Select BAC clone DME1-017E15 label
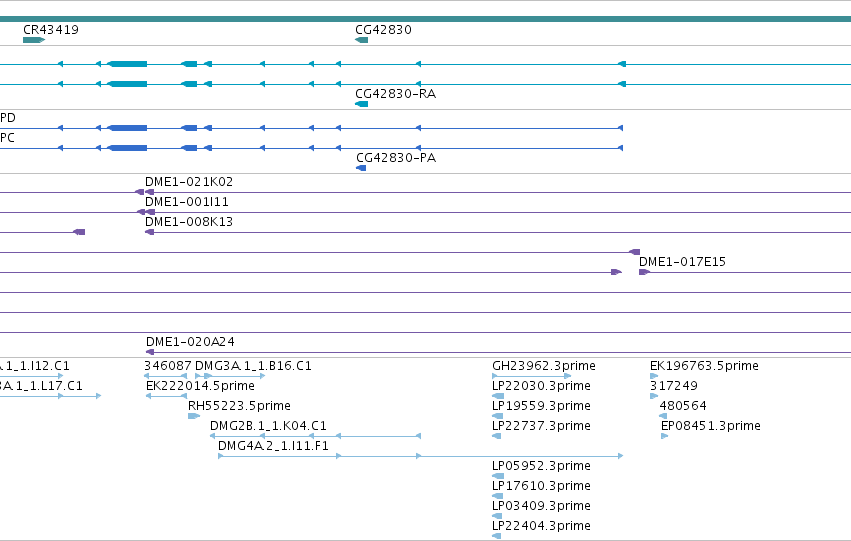This screenshot has width=851, height=541. [x=682, y=262]
